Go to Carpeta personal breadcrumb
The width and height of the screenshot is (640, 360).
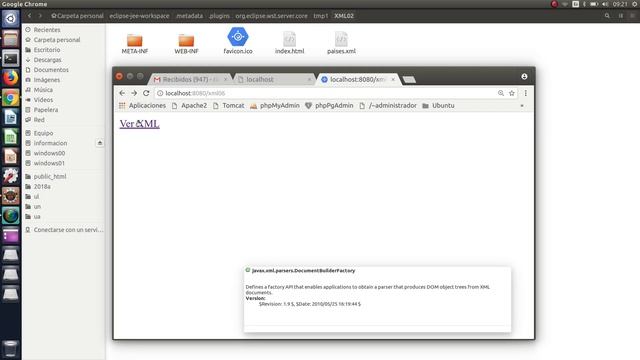77,16
